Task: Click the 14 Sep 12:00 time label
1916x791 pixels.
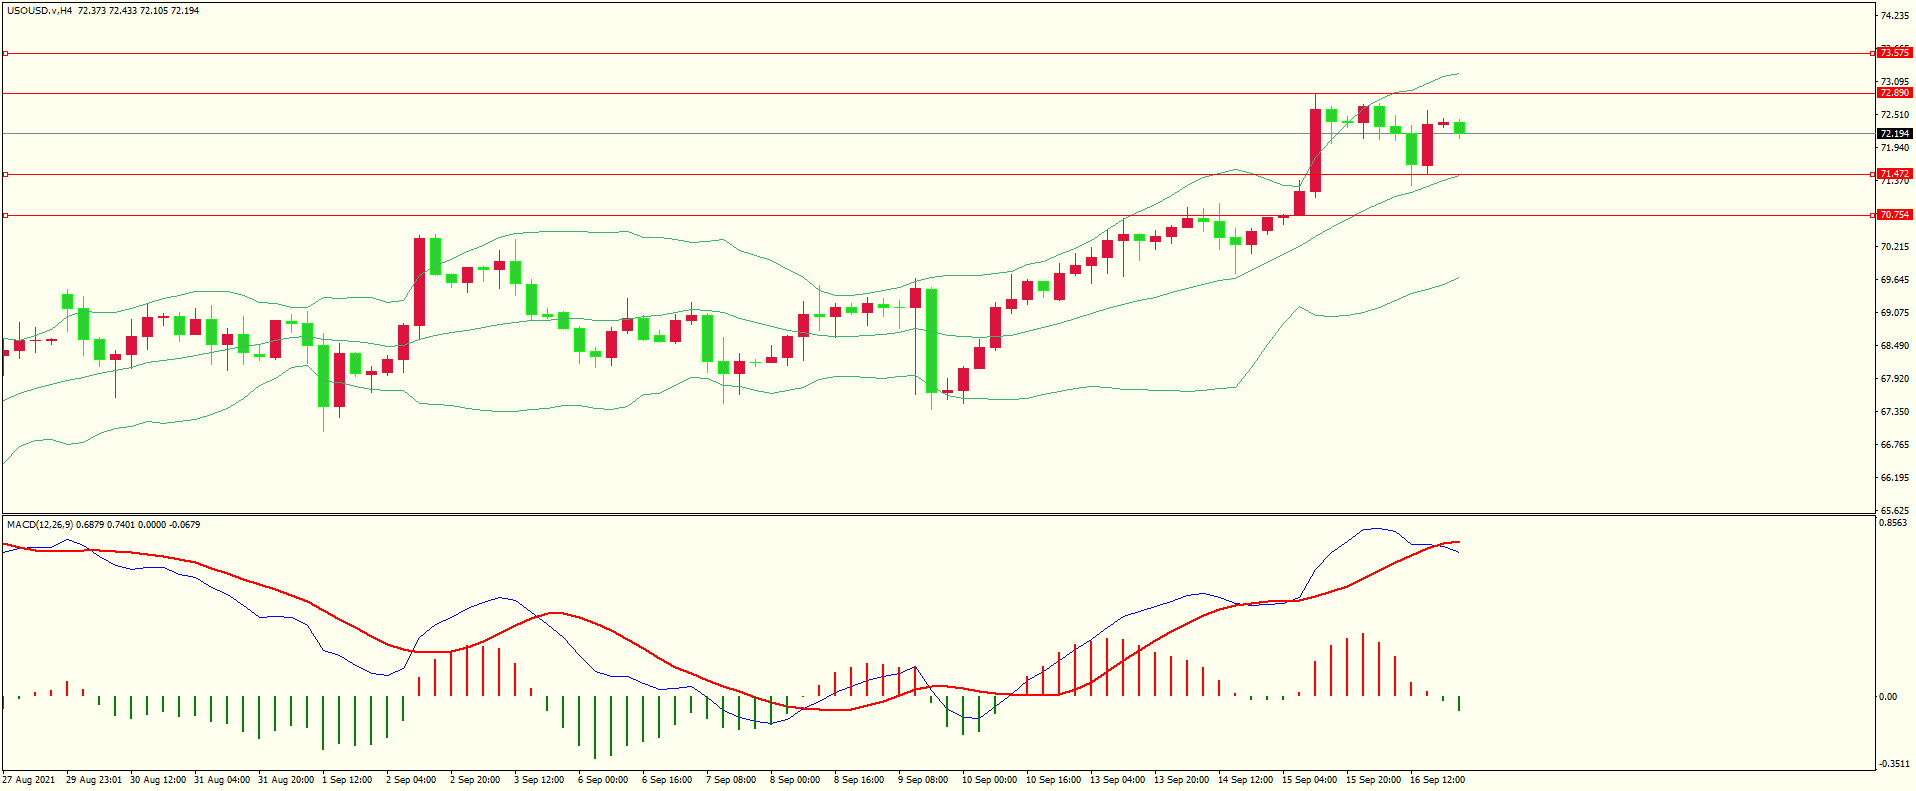Action: 1246,780
